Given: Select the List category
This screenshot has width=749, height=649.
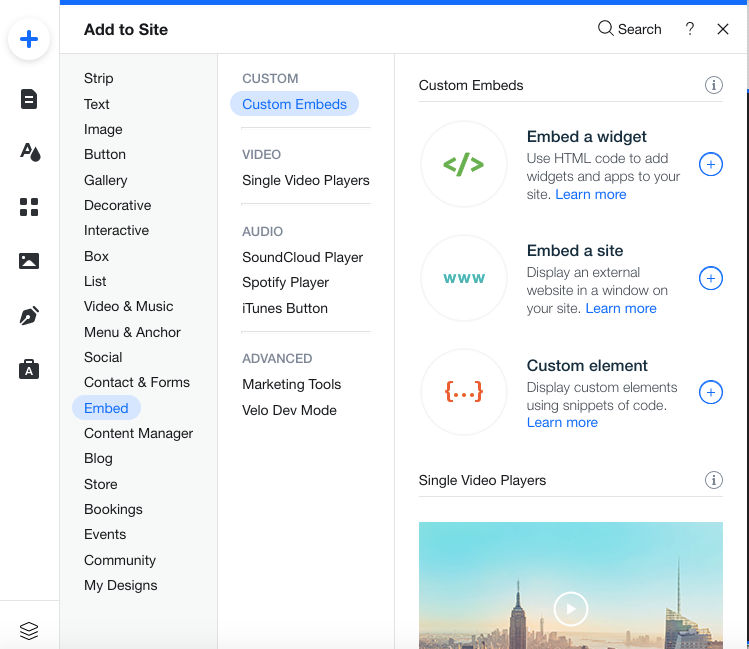Looking at the screenshot, I should click(95, 281).
